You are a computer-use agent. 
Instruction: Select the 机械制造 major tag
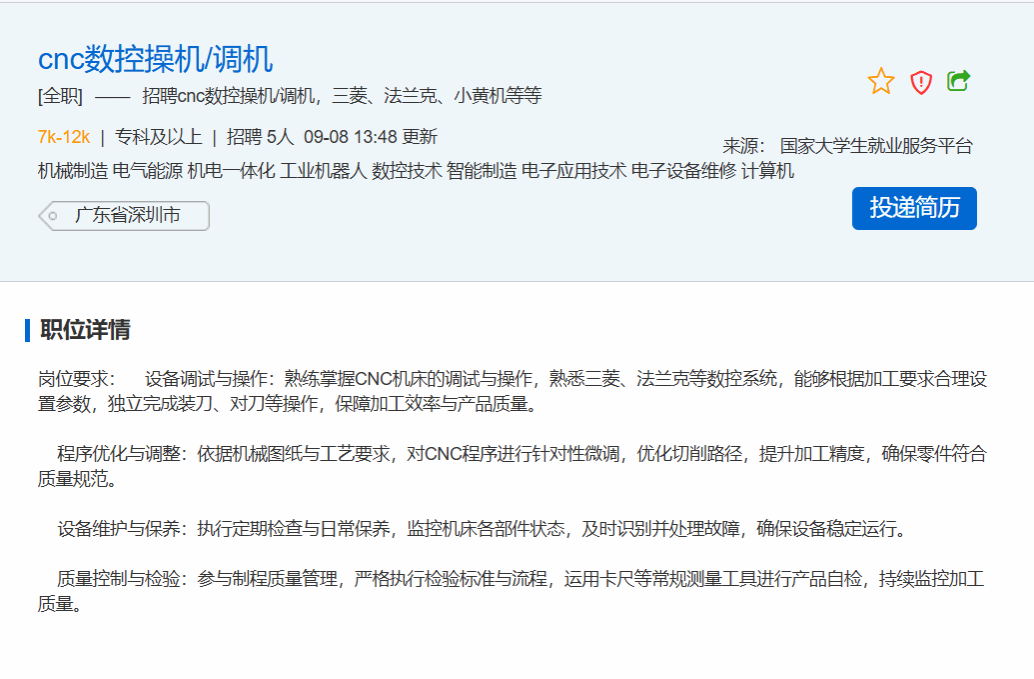73,171
